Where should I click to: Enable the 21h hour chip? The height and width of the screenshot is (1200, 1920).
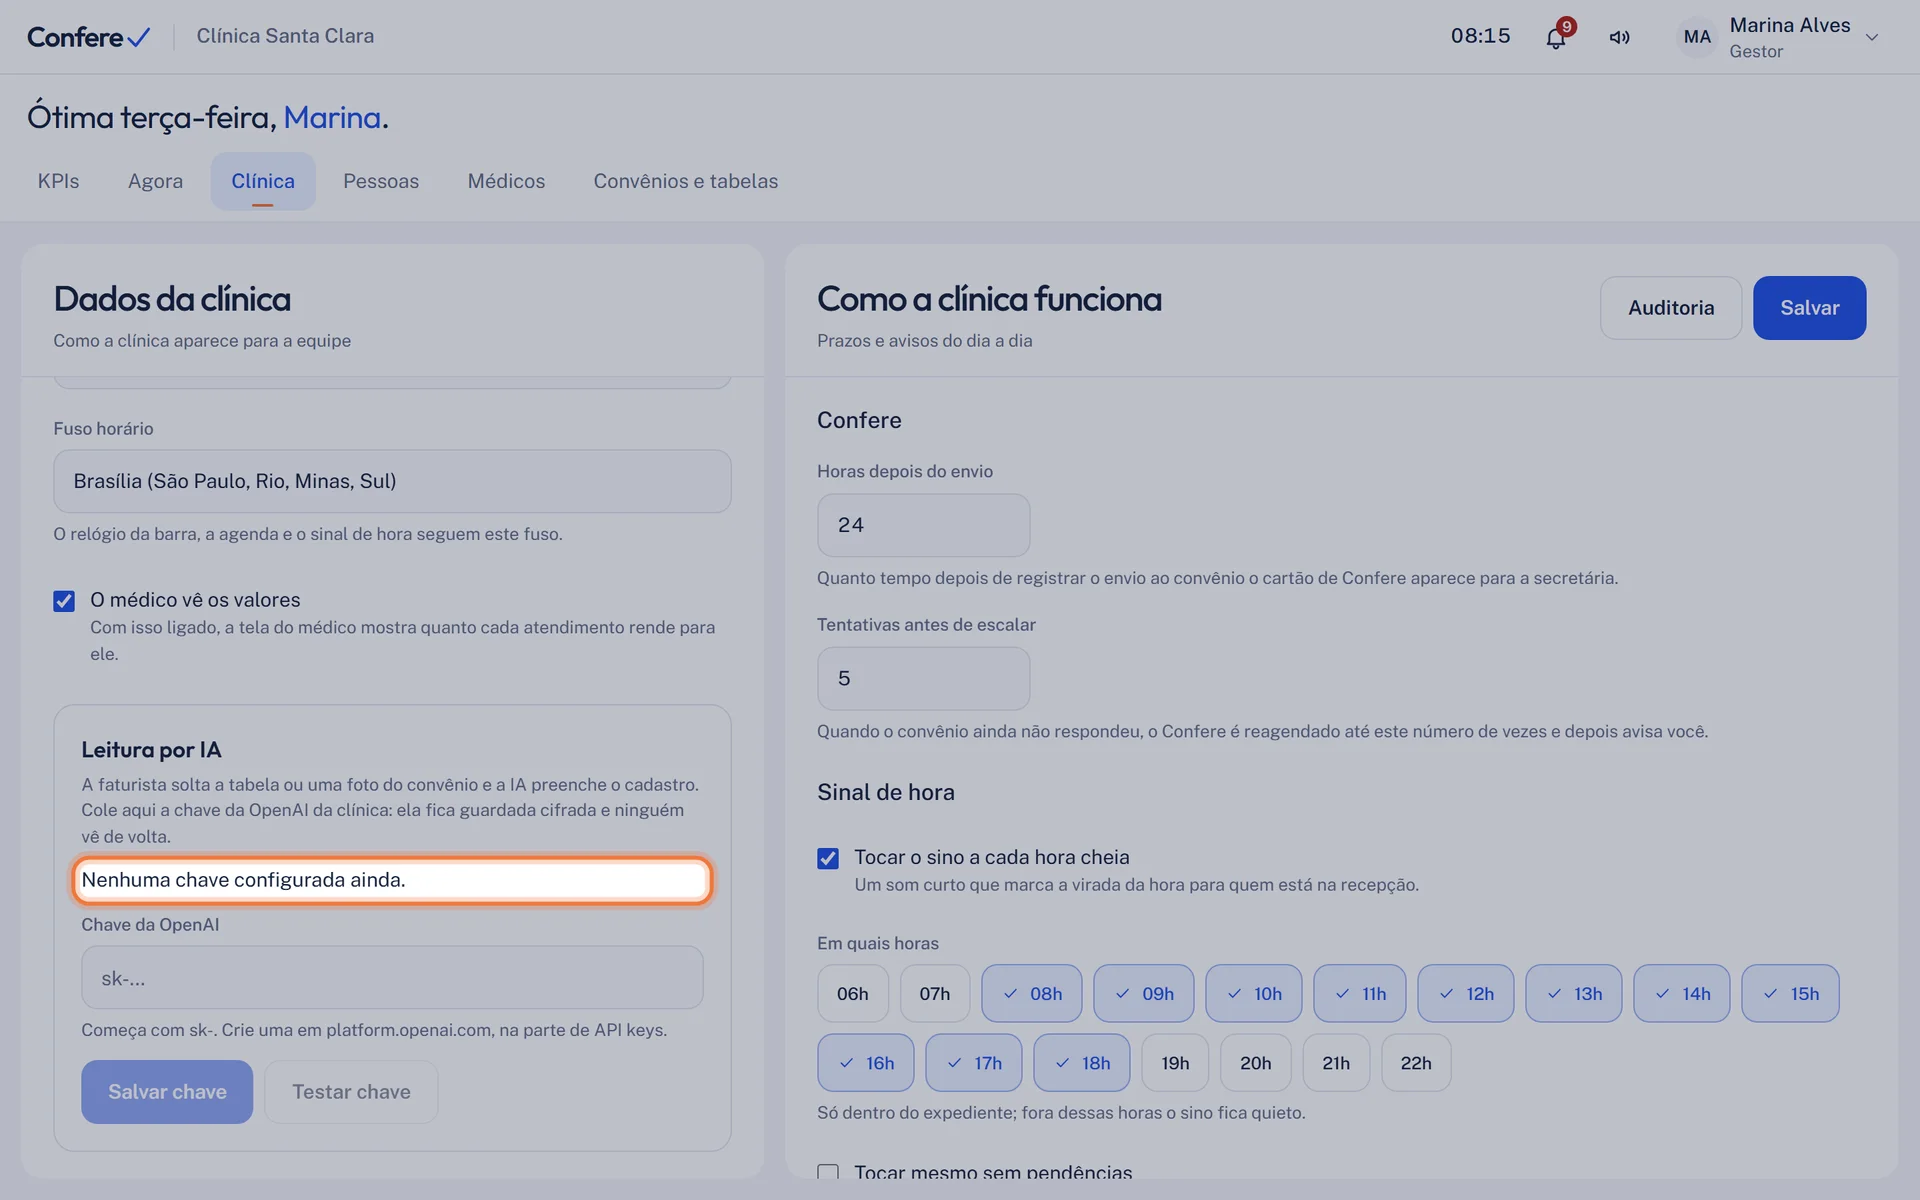click(x=1336, y=1062)
